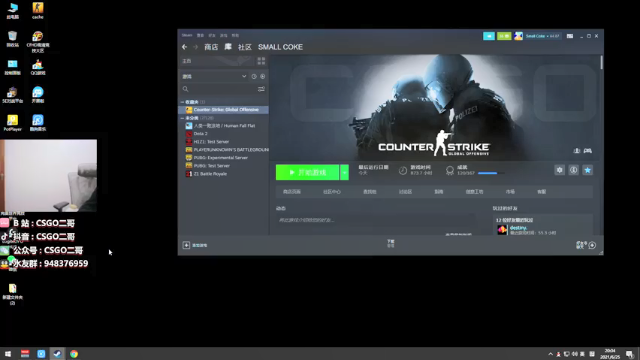Click the CS:GO achievements progress bar
This screenshot has height=360, width=640.
[491, 173]
